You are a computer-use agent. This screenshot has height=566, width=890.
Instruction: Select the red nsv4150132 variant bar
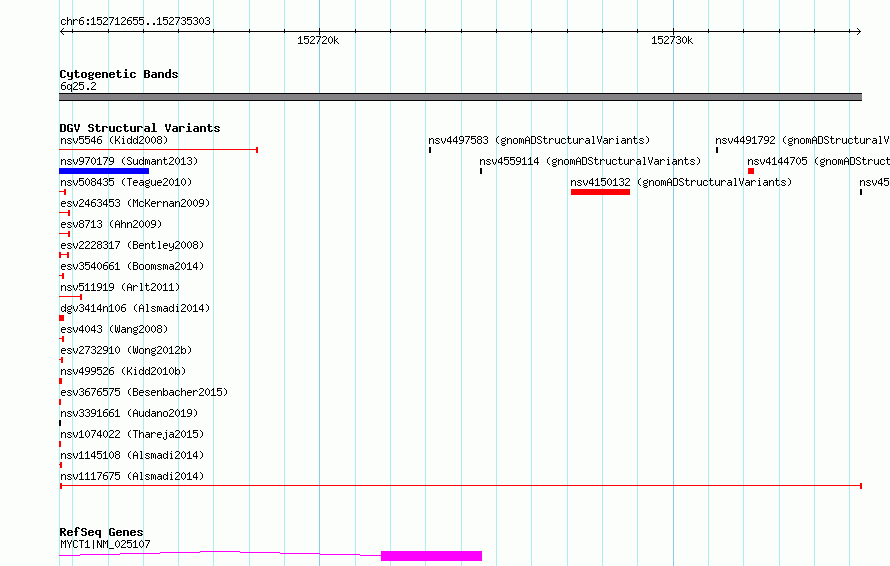pyautogui.click(x=601, y=192)
